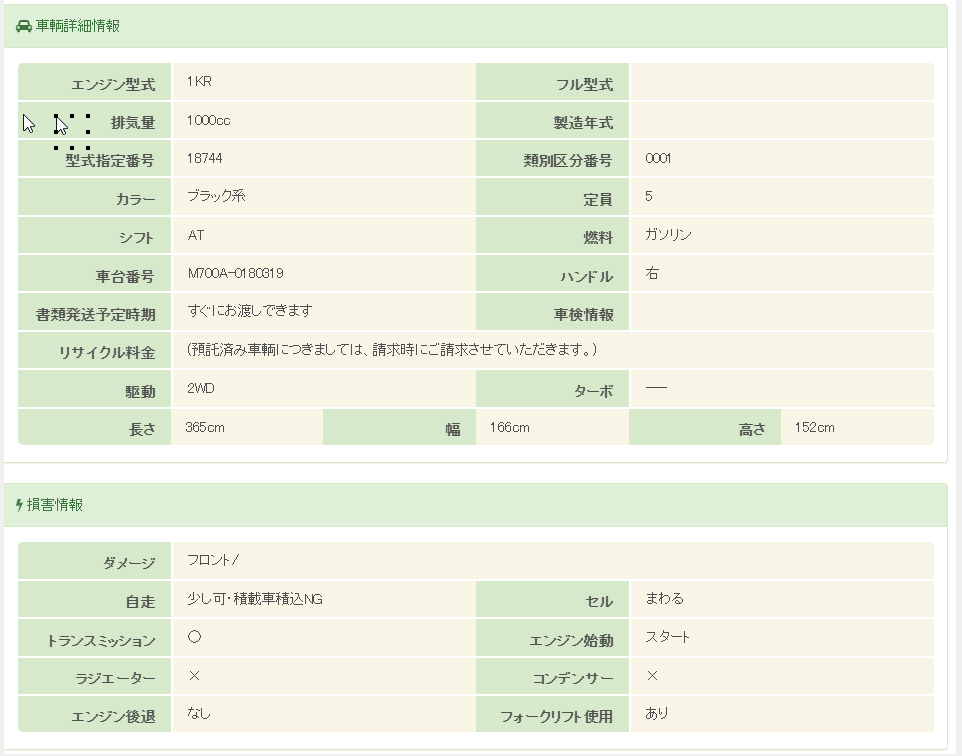Click the 類別区分番号 value 0001

[x=658, y=159]
